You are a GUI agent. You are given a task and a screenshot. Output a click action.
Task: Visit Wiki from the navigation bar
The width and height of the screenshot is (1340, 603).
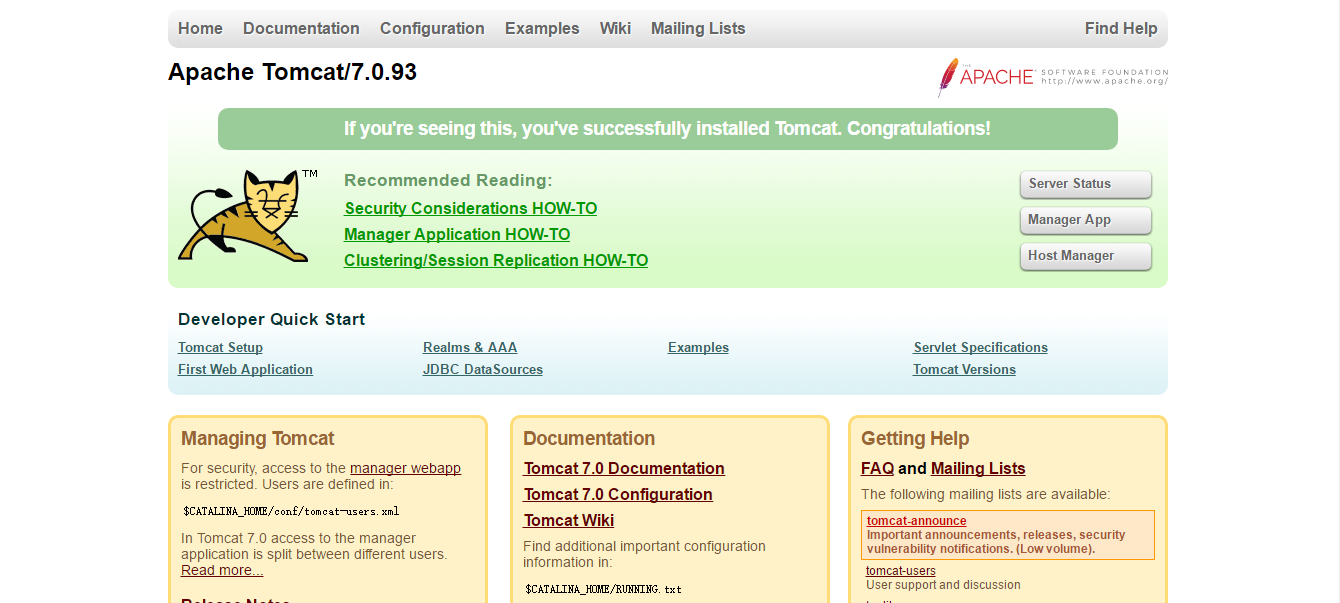(615, 28)
